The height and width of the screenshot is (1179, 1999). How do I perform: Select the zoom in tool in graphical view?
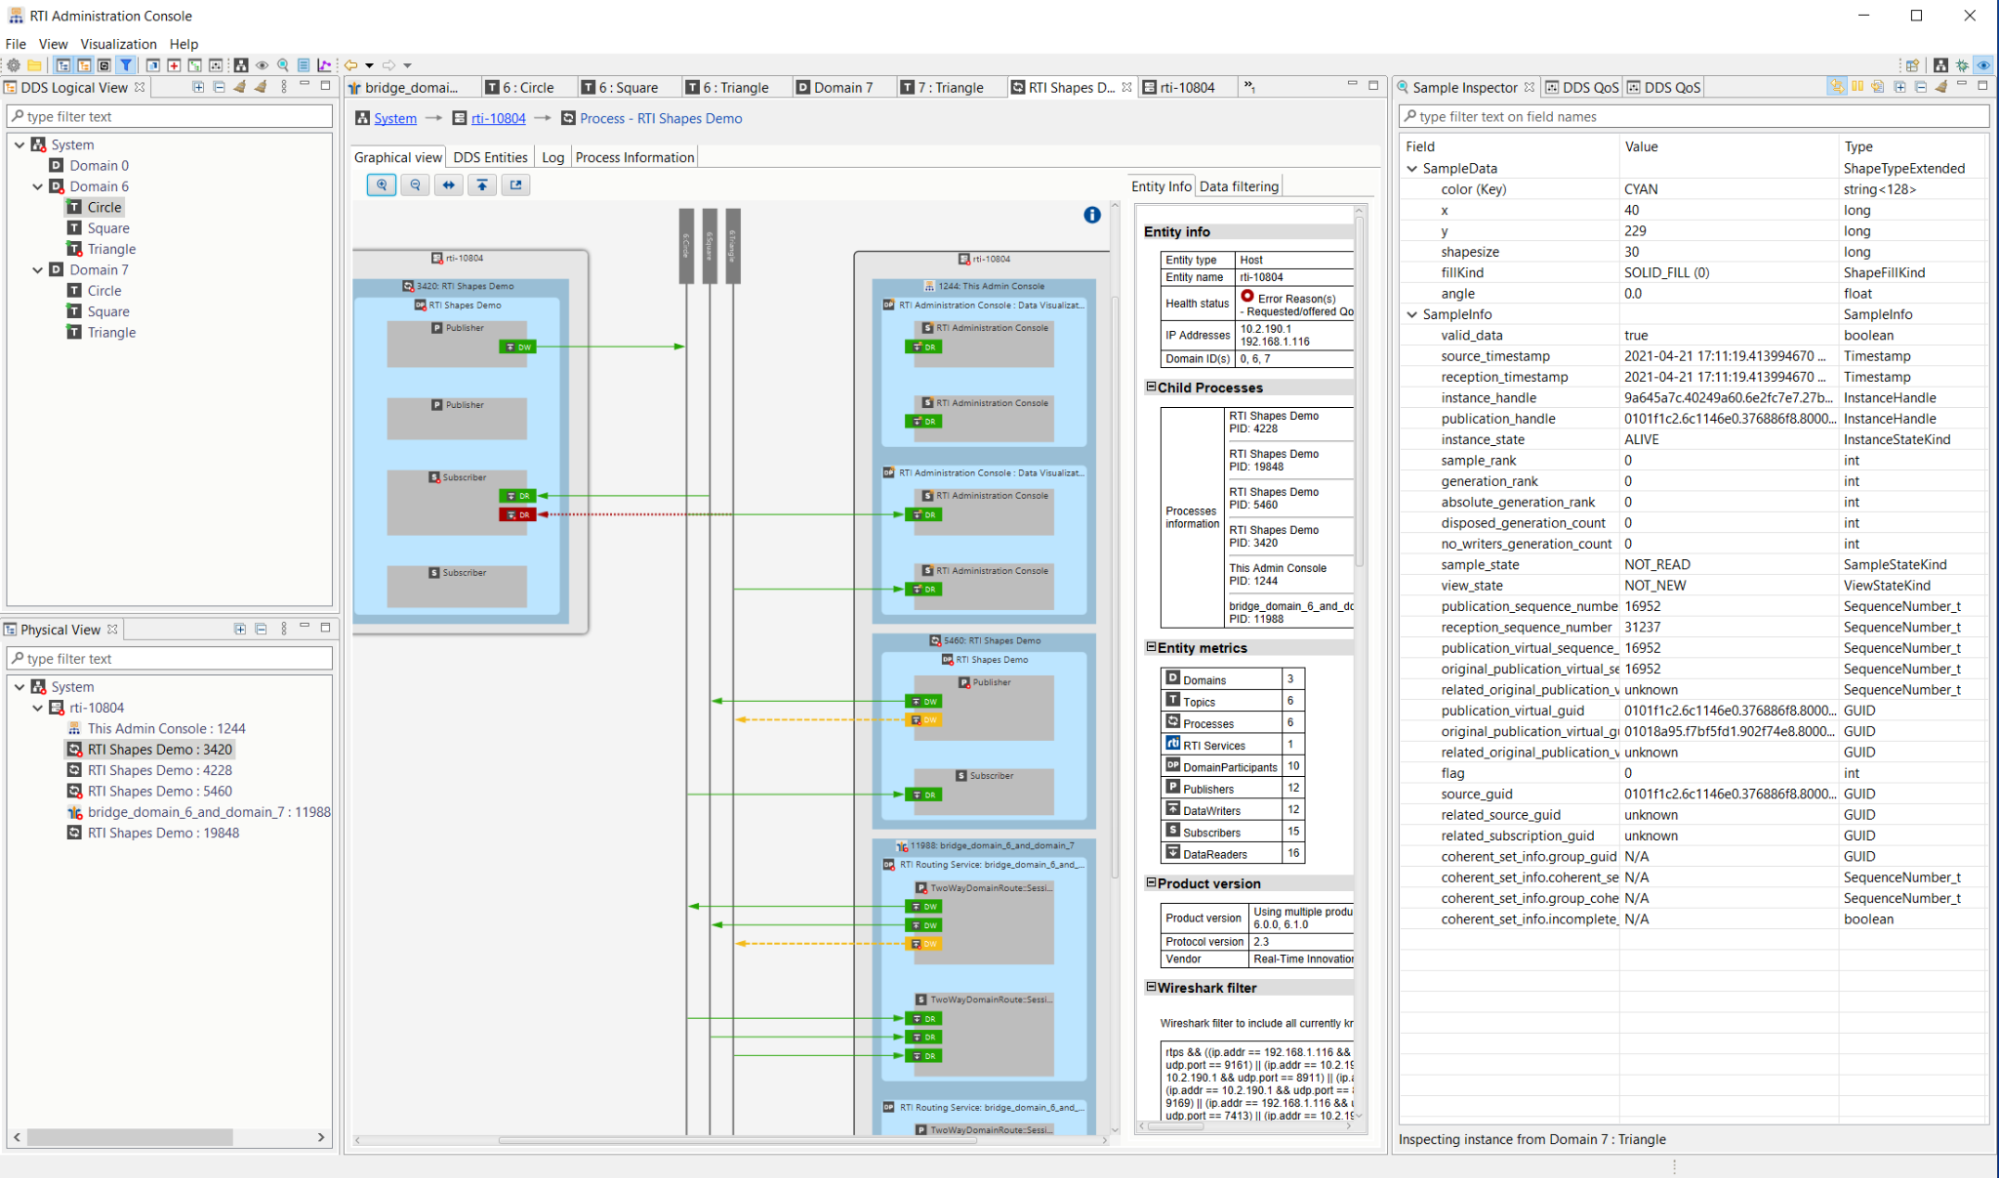381,185
